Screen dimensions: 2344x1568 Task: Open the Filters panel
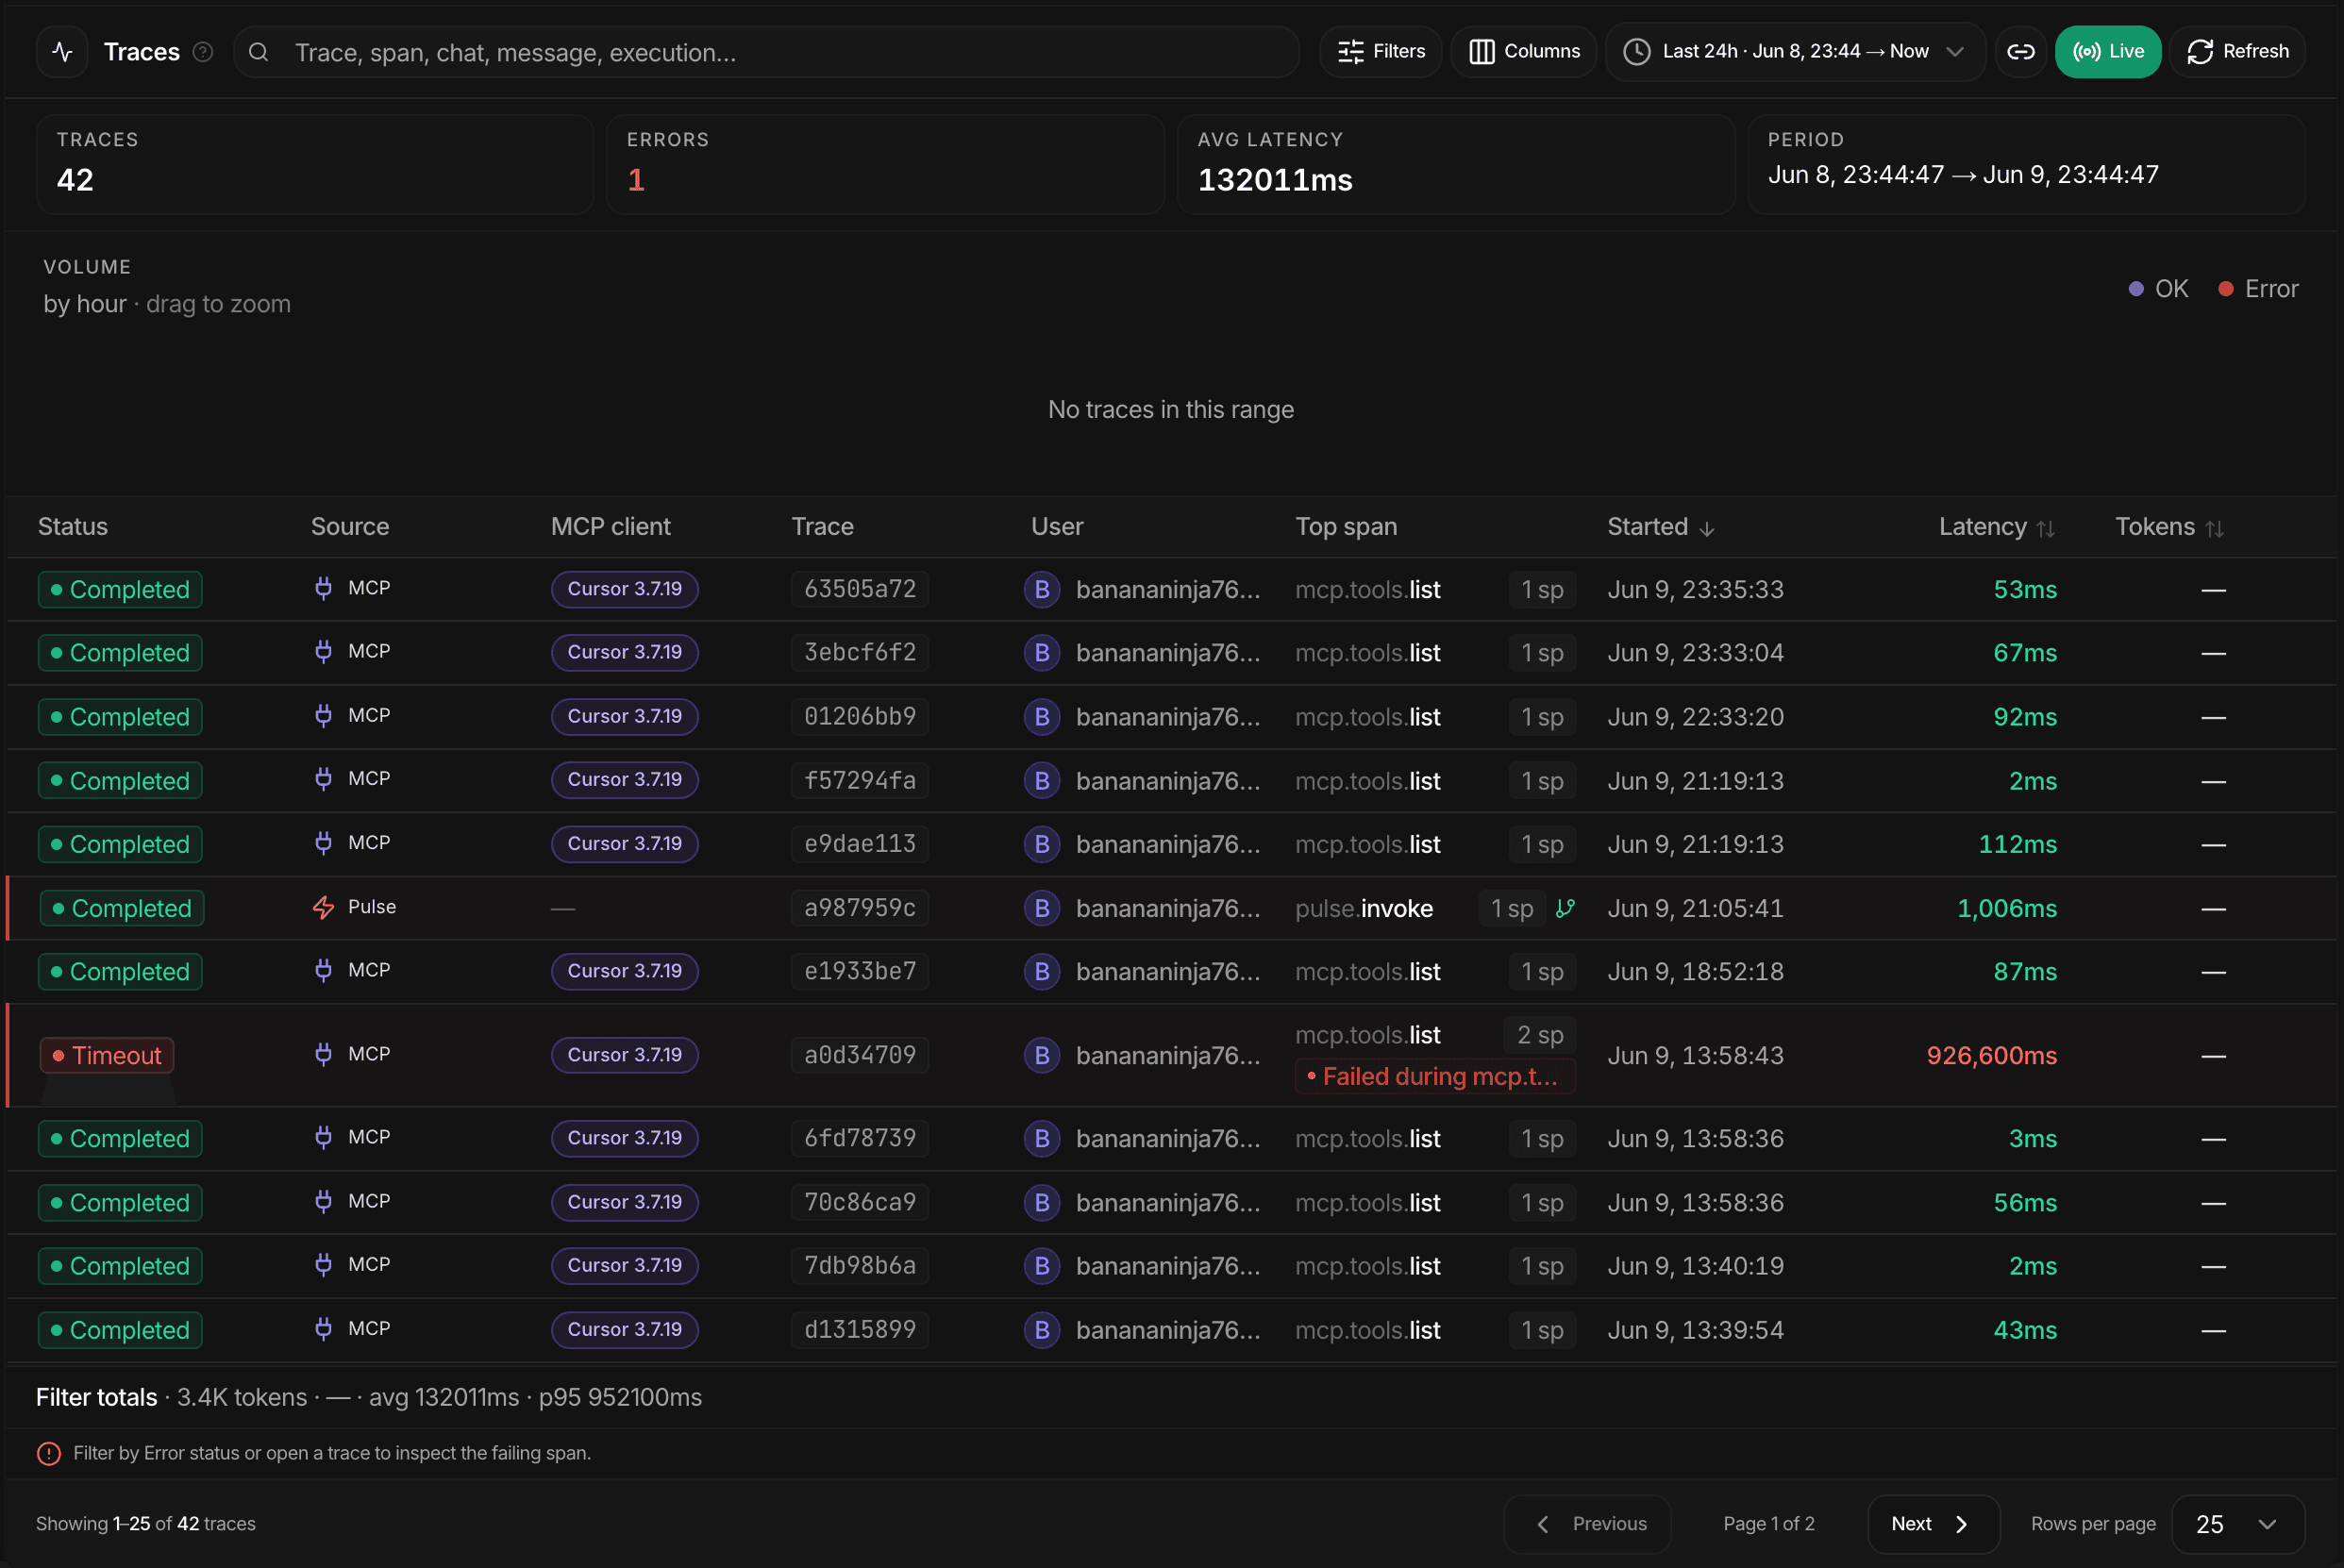coord(1381,51)
